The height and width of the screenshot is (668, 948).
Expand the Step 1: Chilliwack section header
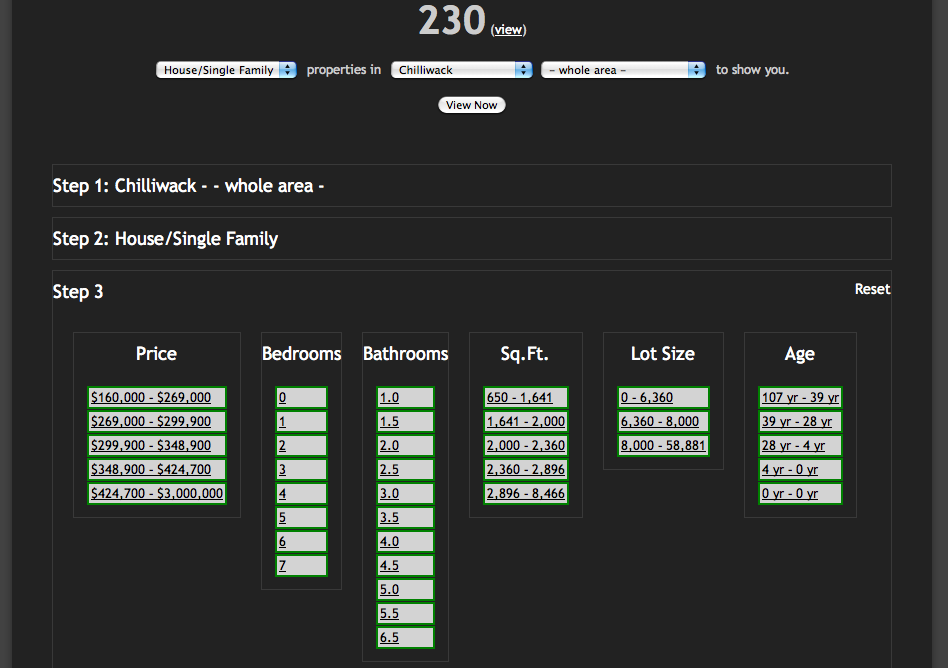point(472,186)
